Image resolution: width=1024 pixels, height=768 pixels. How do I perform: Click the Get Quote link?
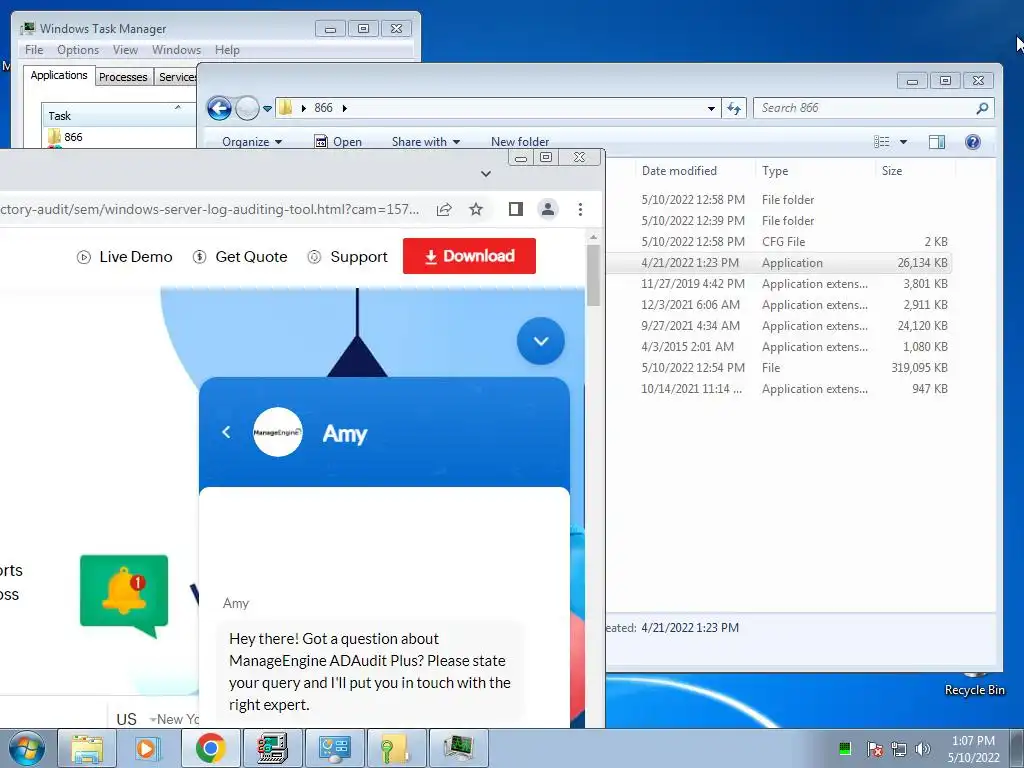point(240,257)
